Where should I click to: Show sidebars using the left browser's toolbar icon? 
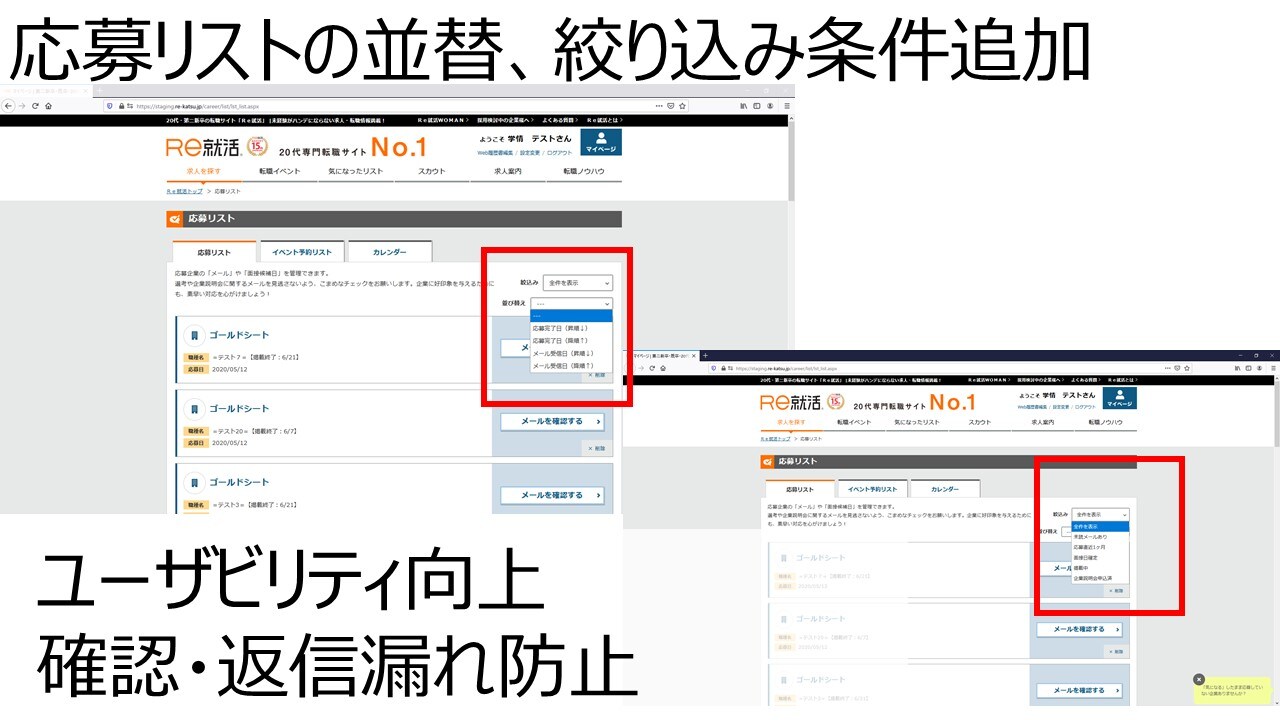tap(757, 106)
